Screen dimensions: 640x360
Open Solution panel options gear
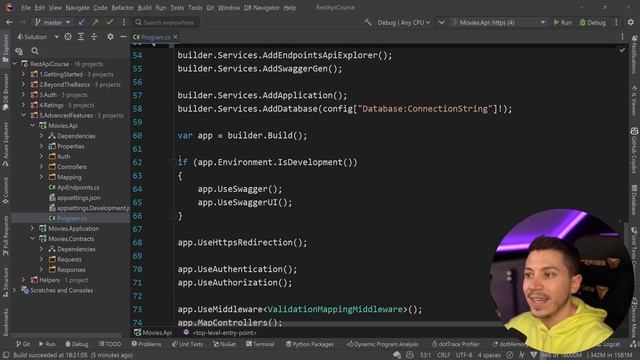(x=110, y=37)
